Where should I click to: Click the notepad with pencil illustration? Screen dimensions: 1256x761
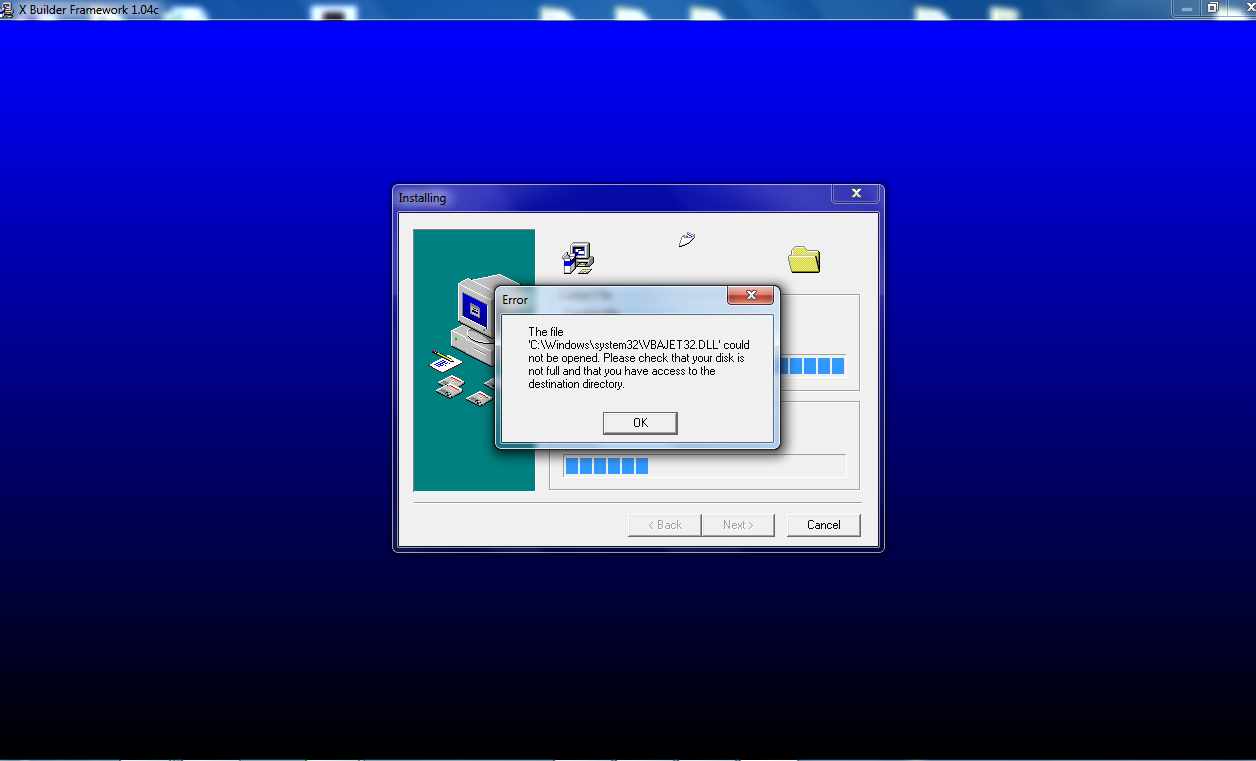(x=443, y=360)
